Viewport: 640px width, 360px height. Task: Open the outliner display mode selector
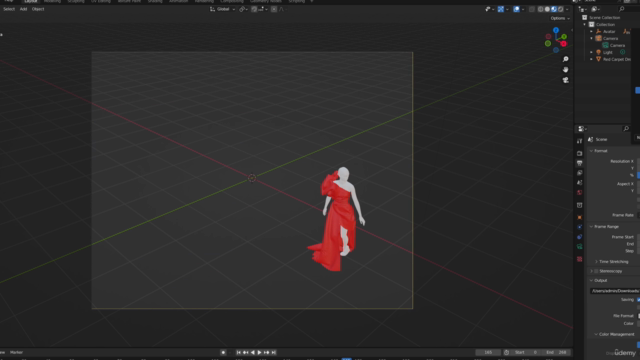(x=583, y=9)
